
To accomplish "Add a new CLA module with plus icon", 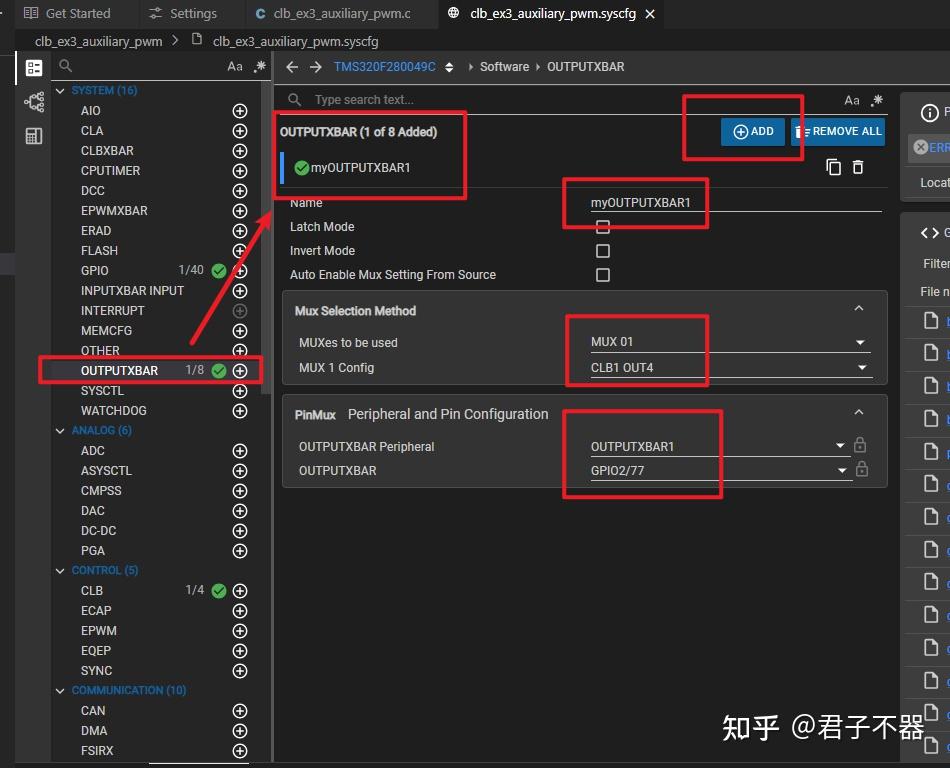I will click(x=240, y=131).
